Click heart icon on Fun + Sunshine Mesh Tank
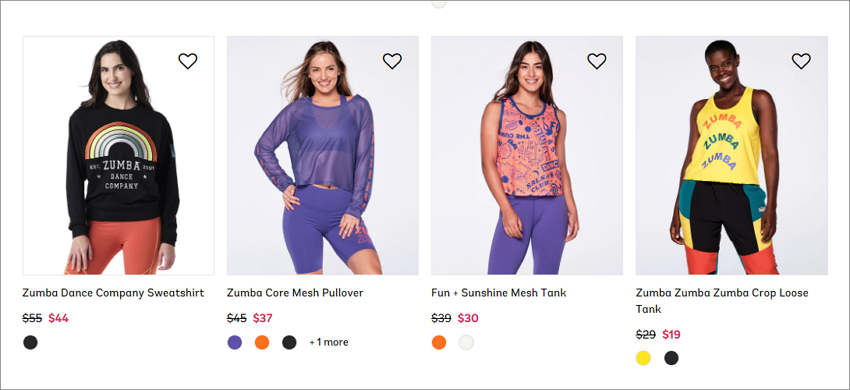 pos(596,61)
